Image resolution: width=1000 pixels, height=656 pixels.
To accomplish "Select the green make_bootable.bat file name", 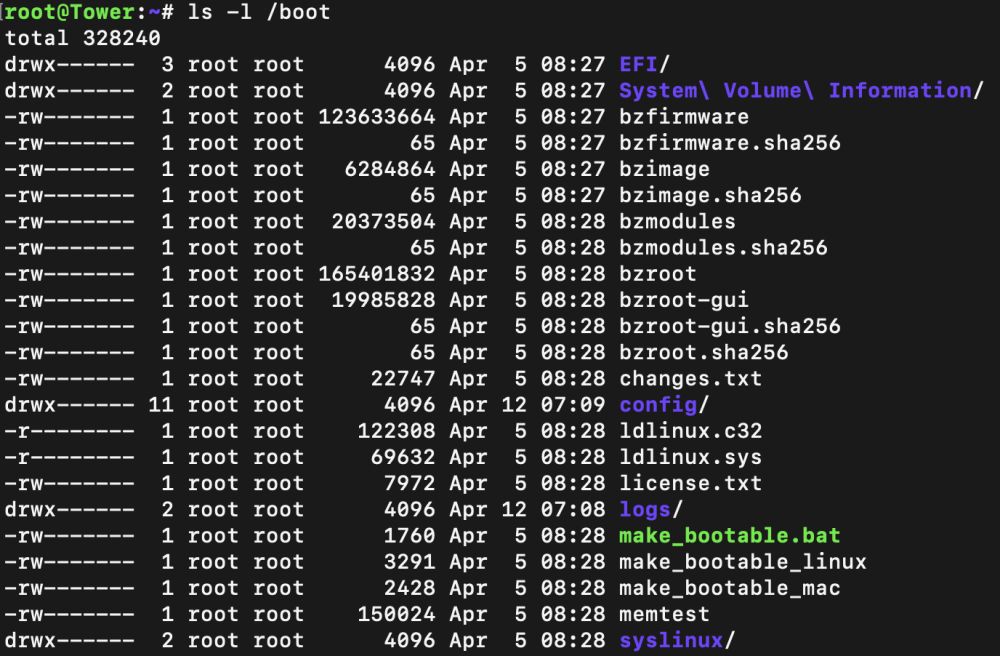I will (x=730, y=536).
